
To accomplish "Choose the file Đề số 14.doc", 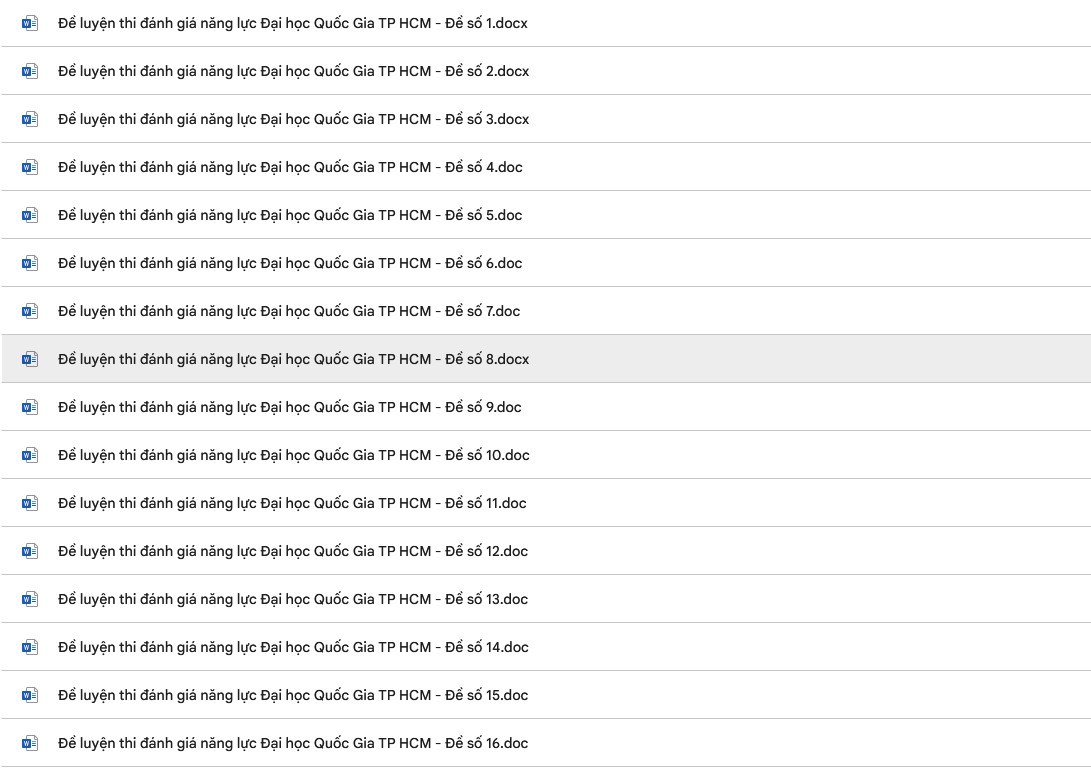I will pyautogui.click(x=546, y=647).
